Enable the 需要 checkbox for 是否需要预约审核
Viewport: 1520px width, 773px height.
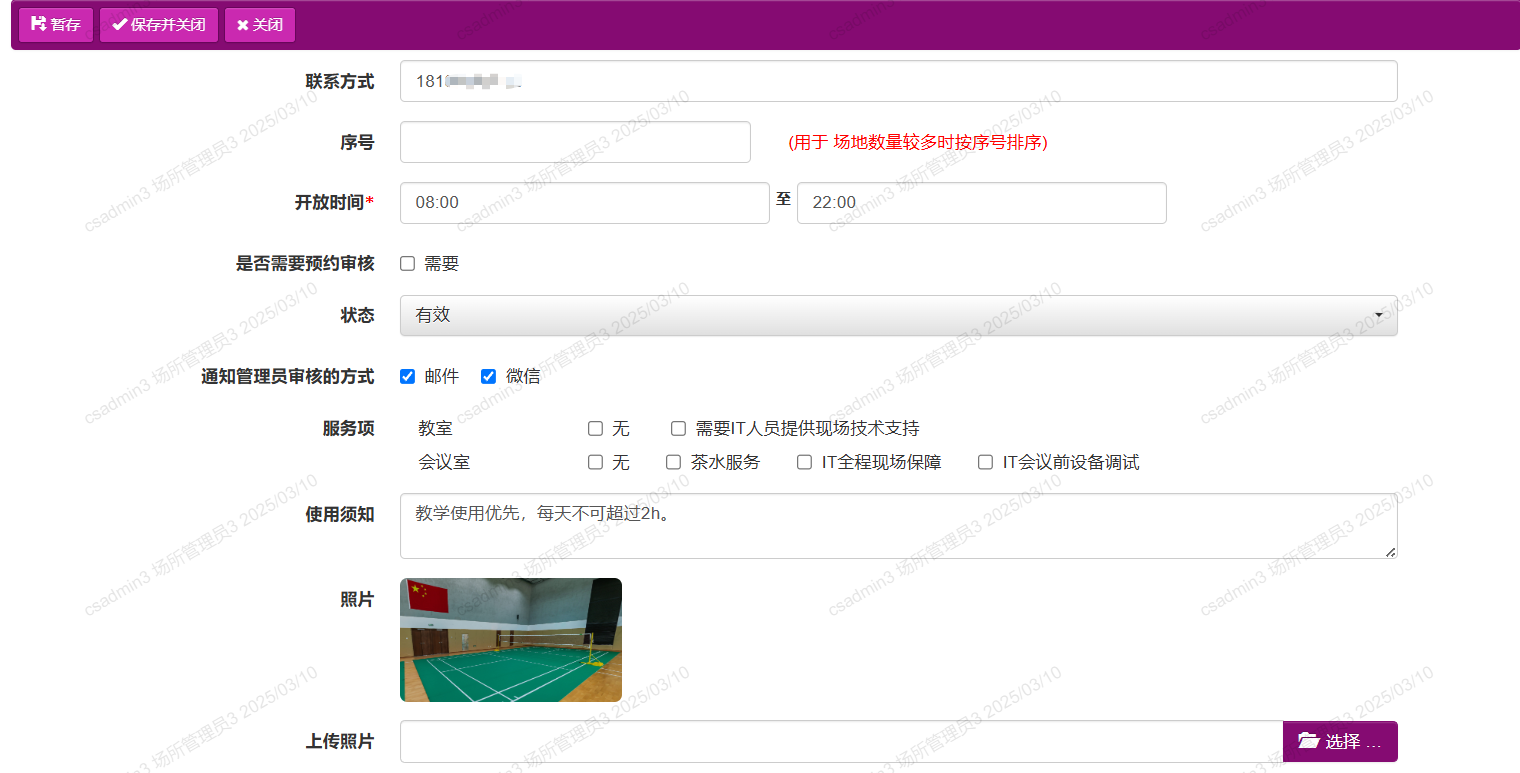pos(407,262)
